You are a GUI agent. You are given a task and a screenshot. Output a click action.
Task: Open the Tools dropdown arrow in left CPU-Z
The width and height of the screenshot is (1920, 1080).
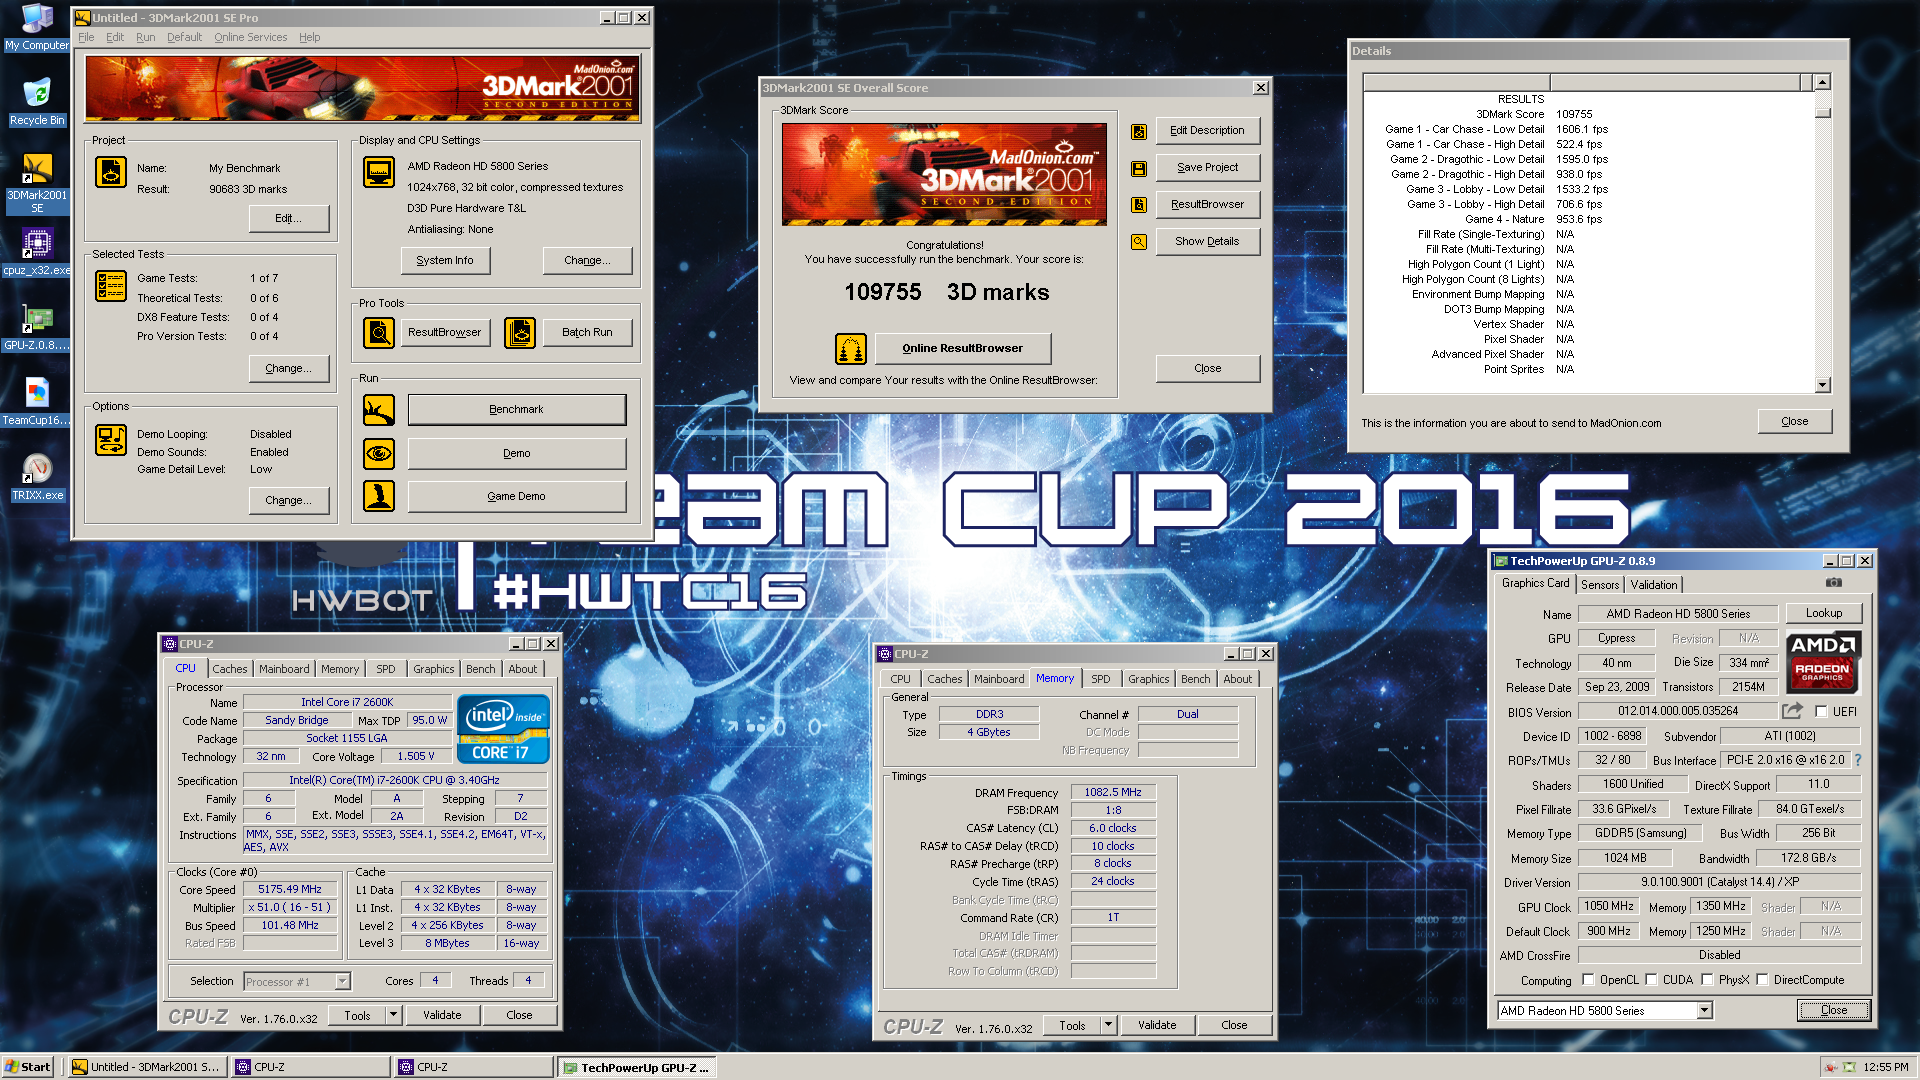[393, 1015]
